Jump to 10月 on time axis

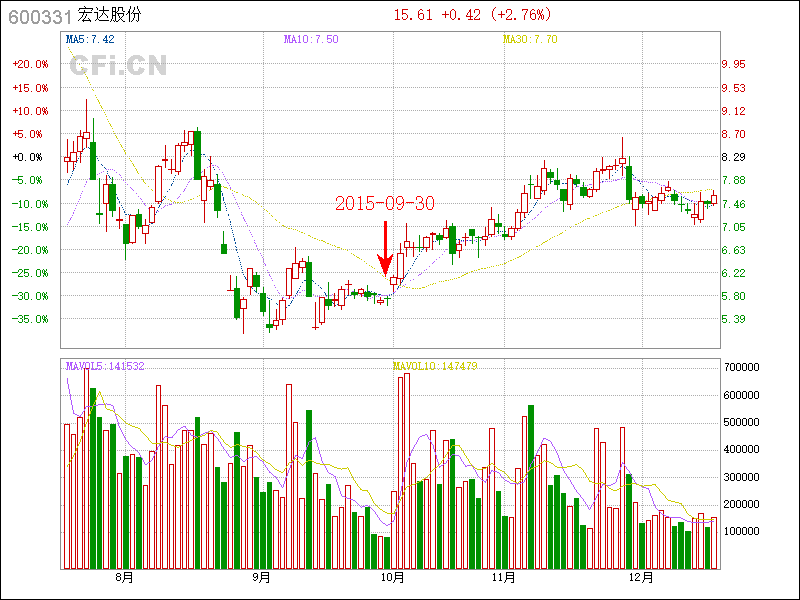(393, 578)
